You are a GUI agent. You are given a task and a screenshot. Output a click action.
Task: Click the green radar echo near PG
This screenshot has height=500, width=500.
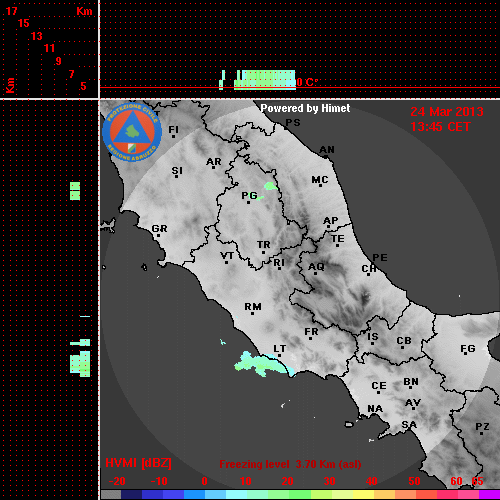point(271,186)
